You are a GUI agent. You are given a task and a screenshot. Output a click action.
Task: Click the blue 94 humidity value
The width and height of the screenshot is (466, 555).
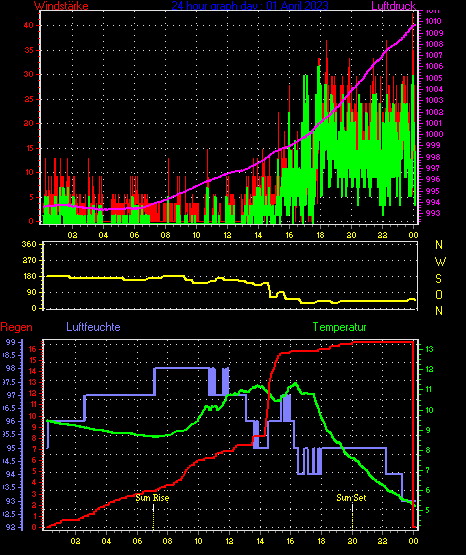point(11,474)
